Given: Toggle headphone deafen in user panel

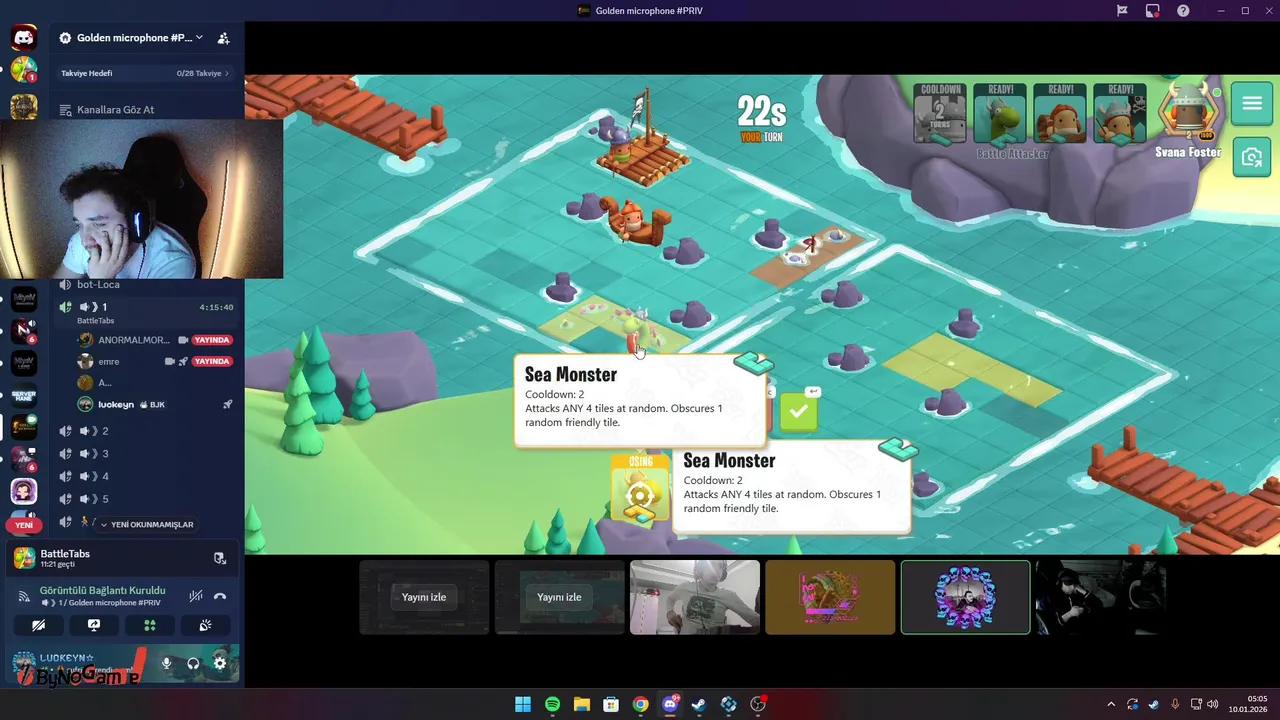Looking at the screenshot, I should [x=193, y=663].
